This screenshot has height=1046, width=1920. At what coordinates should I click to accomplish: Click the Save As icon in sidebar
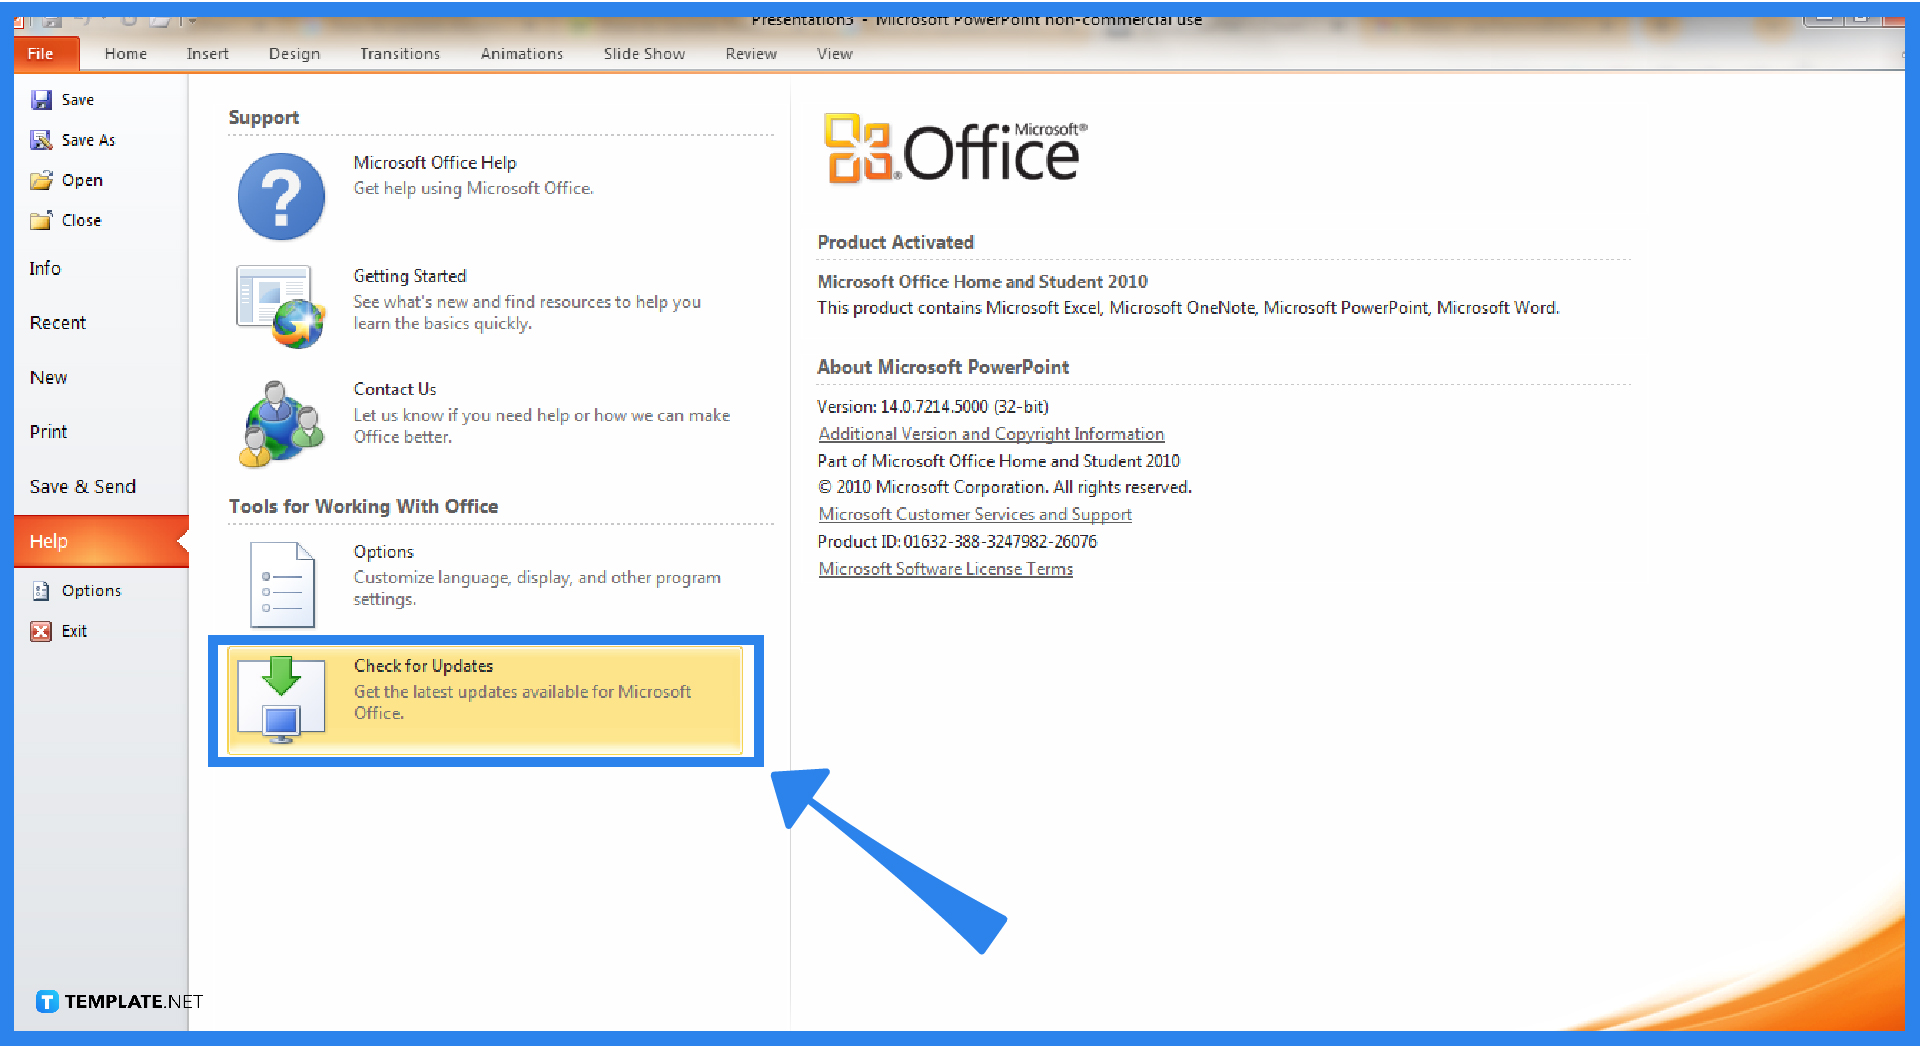click(x=41, y=139)
